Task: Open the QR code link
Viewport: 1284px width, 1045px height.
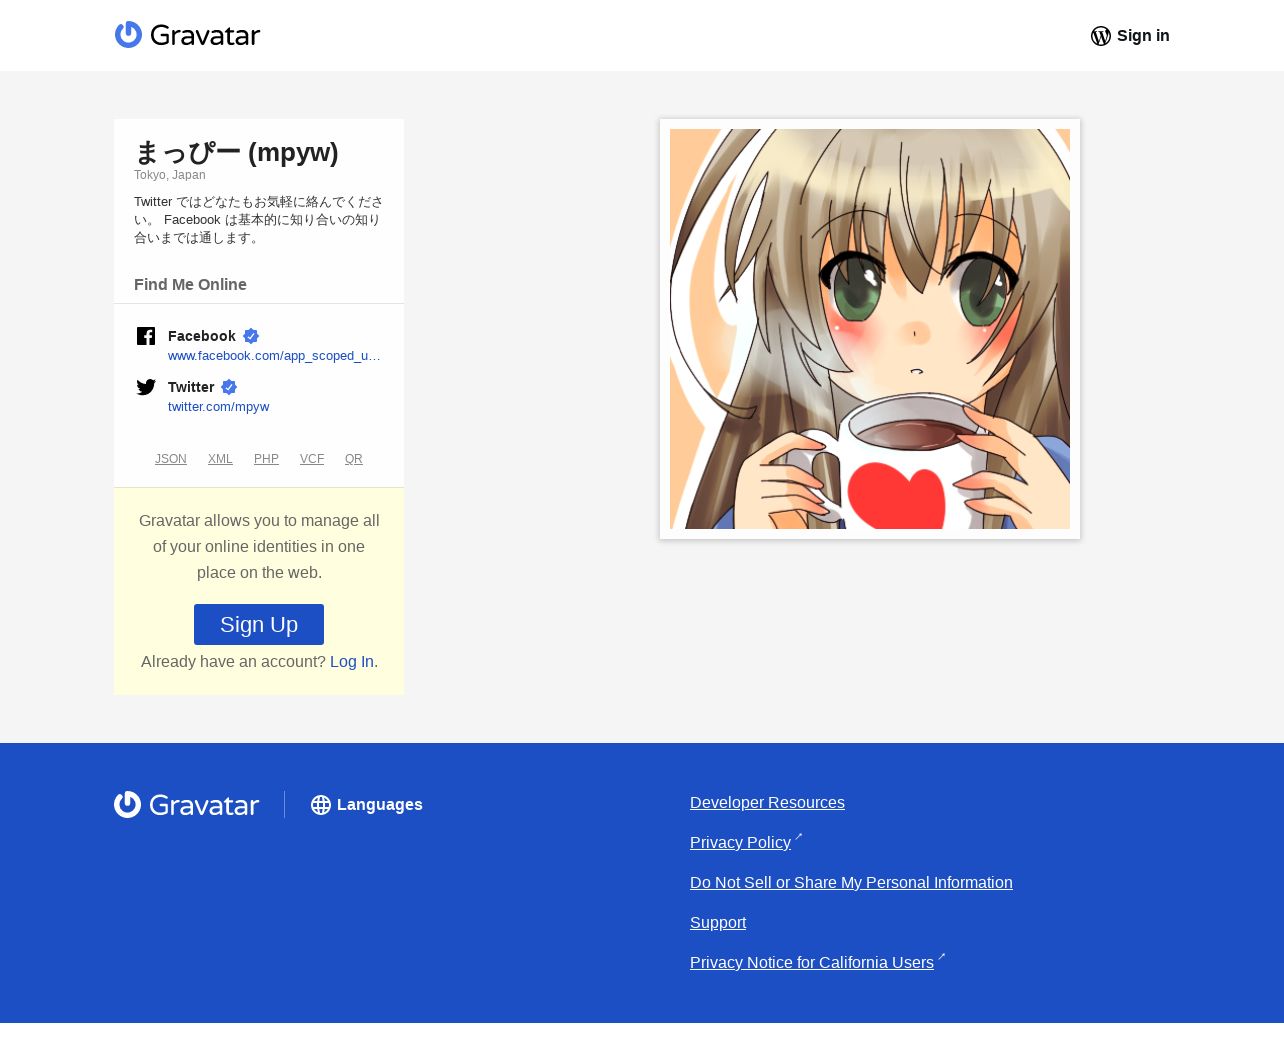Action: click(354, 459)
